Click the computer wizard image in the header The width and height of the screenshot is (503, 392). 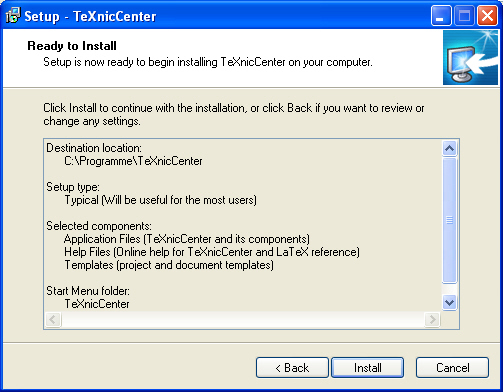[x=470, y=57]
